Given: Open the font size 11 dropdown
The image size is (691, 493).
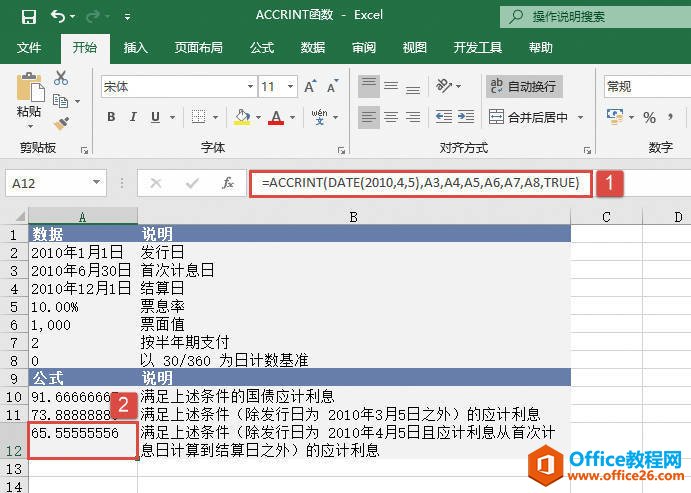Looking at the screenshot, I should (290, 86).
